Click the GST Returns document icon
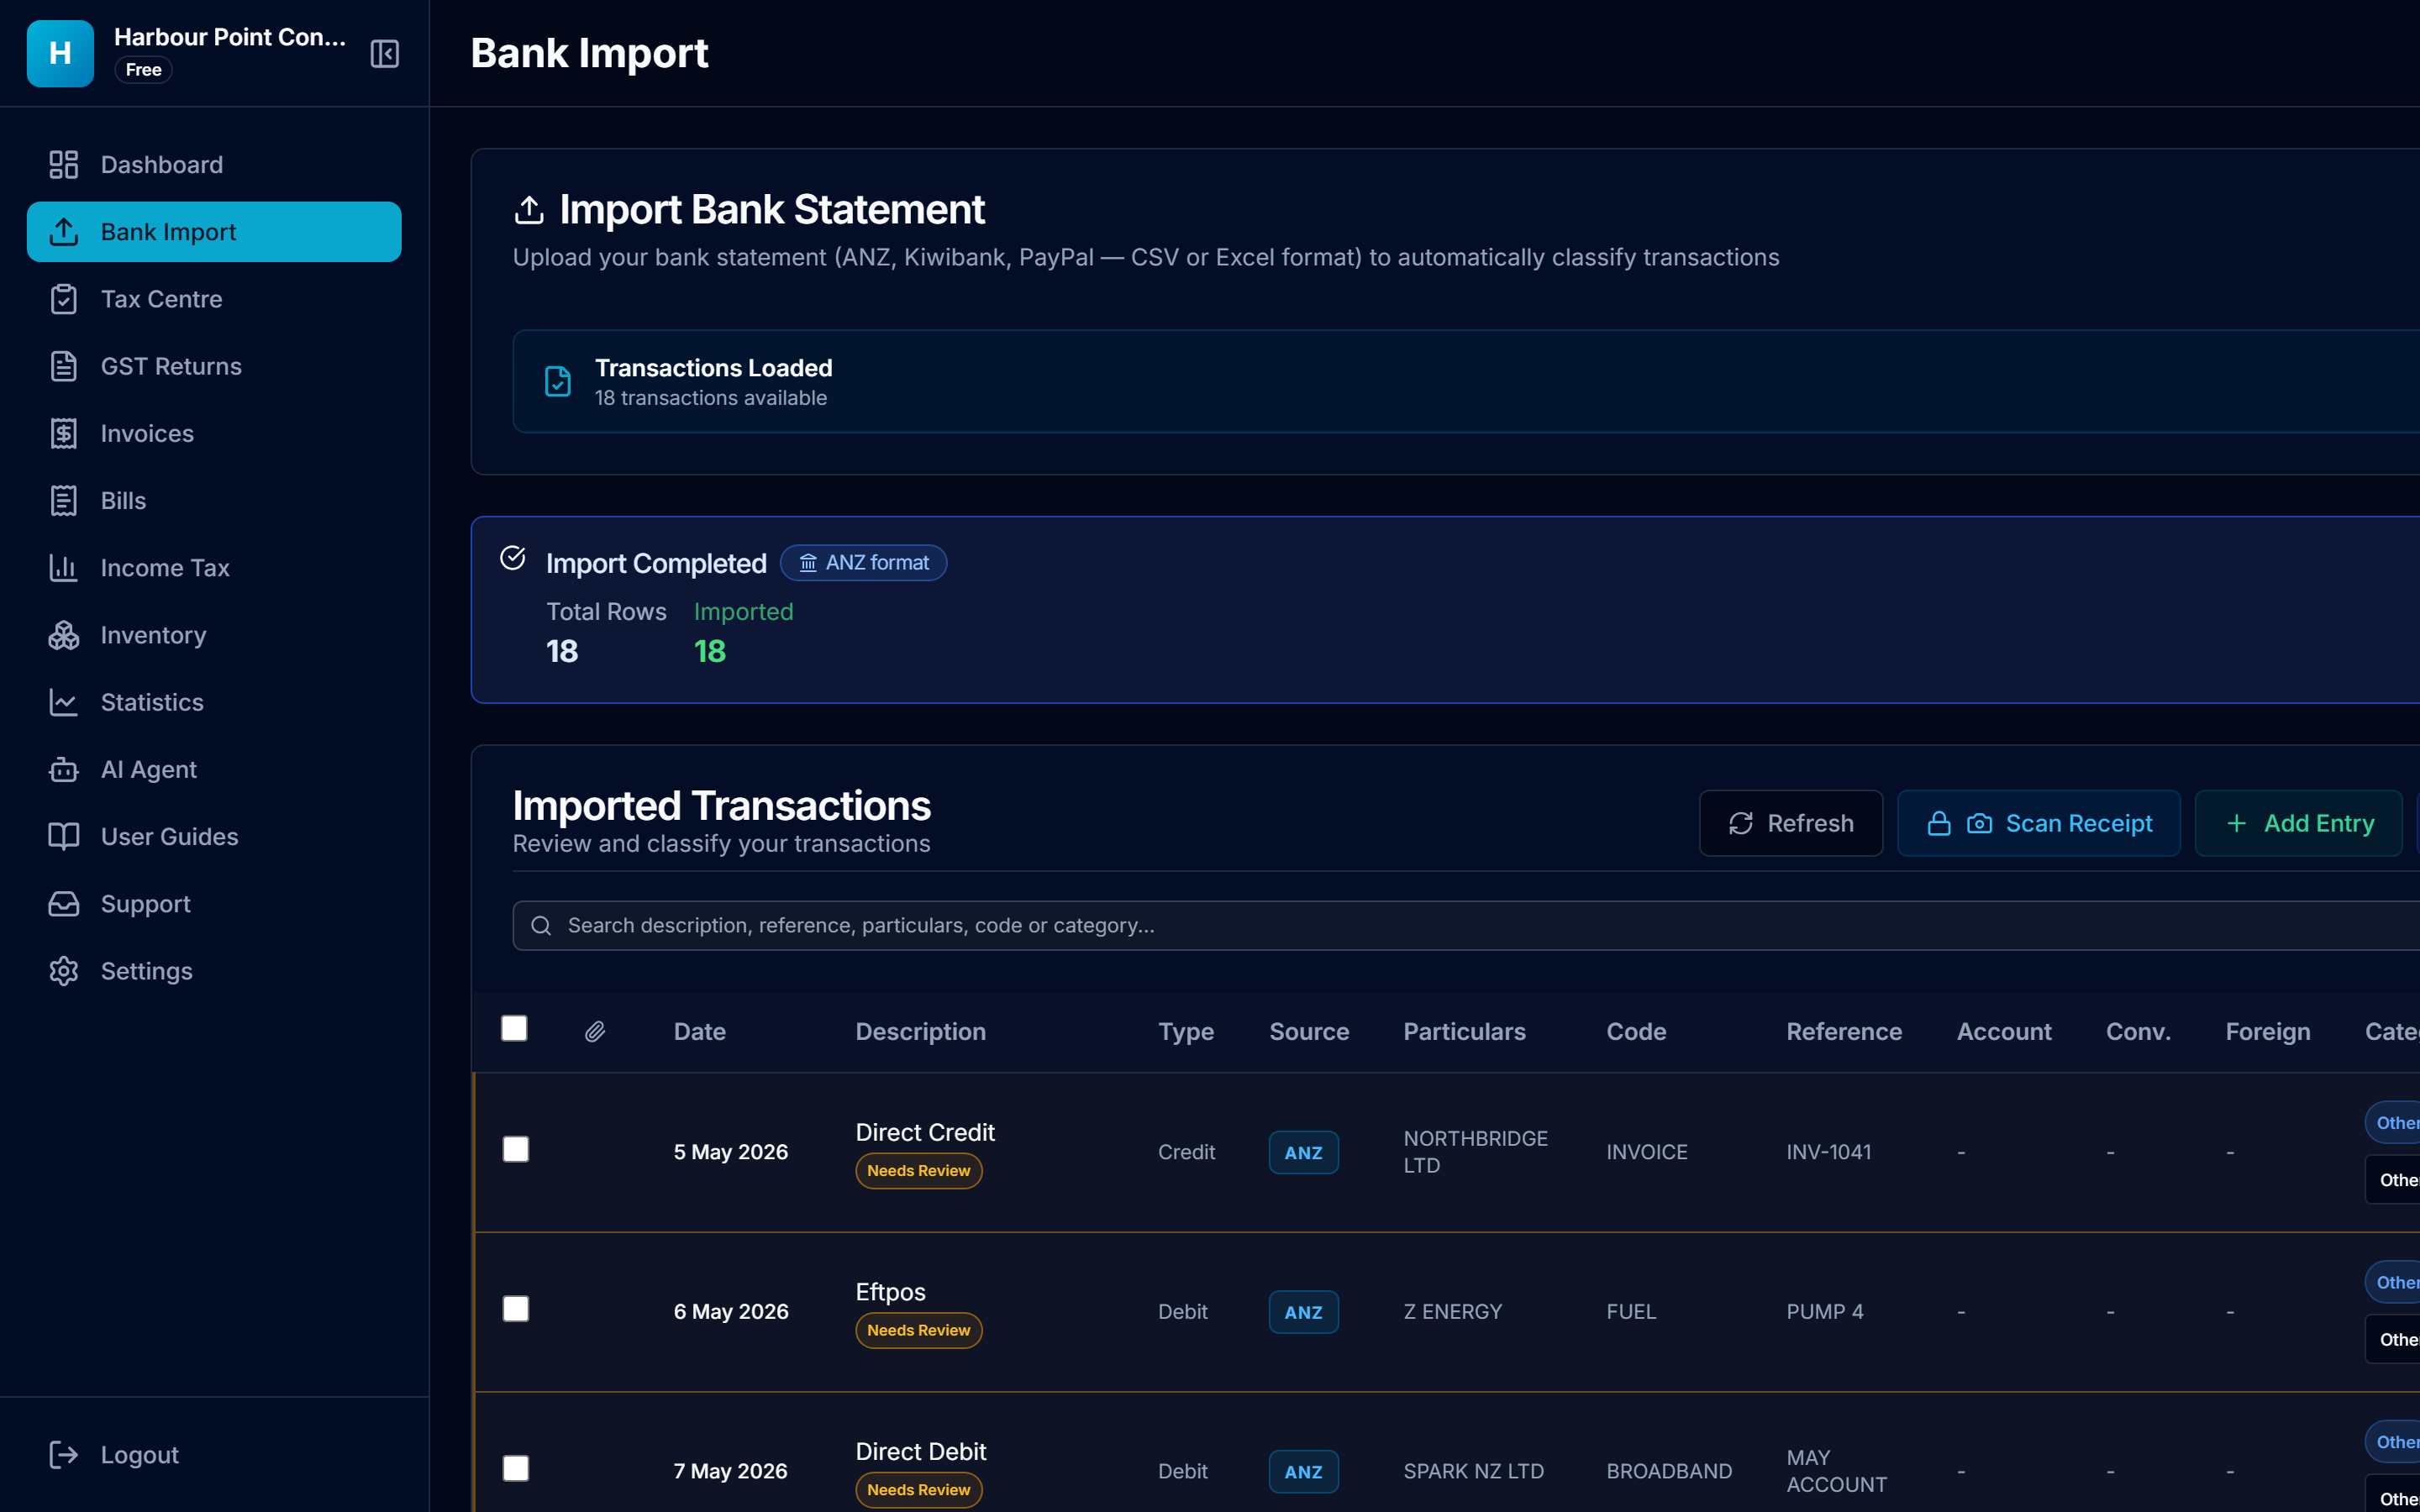 pyautogui.click(x=64, y=366)
